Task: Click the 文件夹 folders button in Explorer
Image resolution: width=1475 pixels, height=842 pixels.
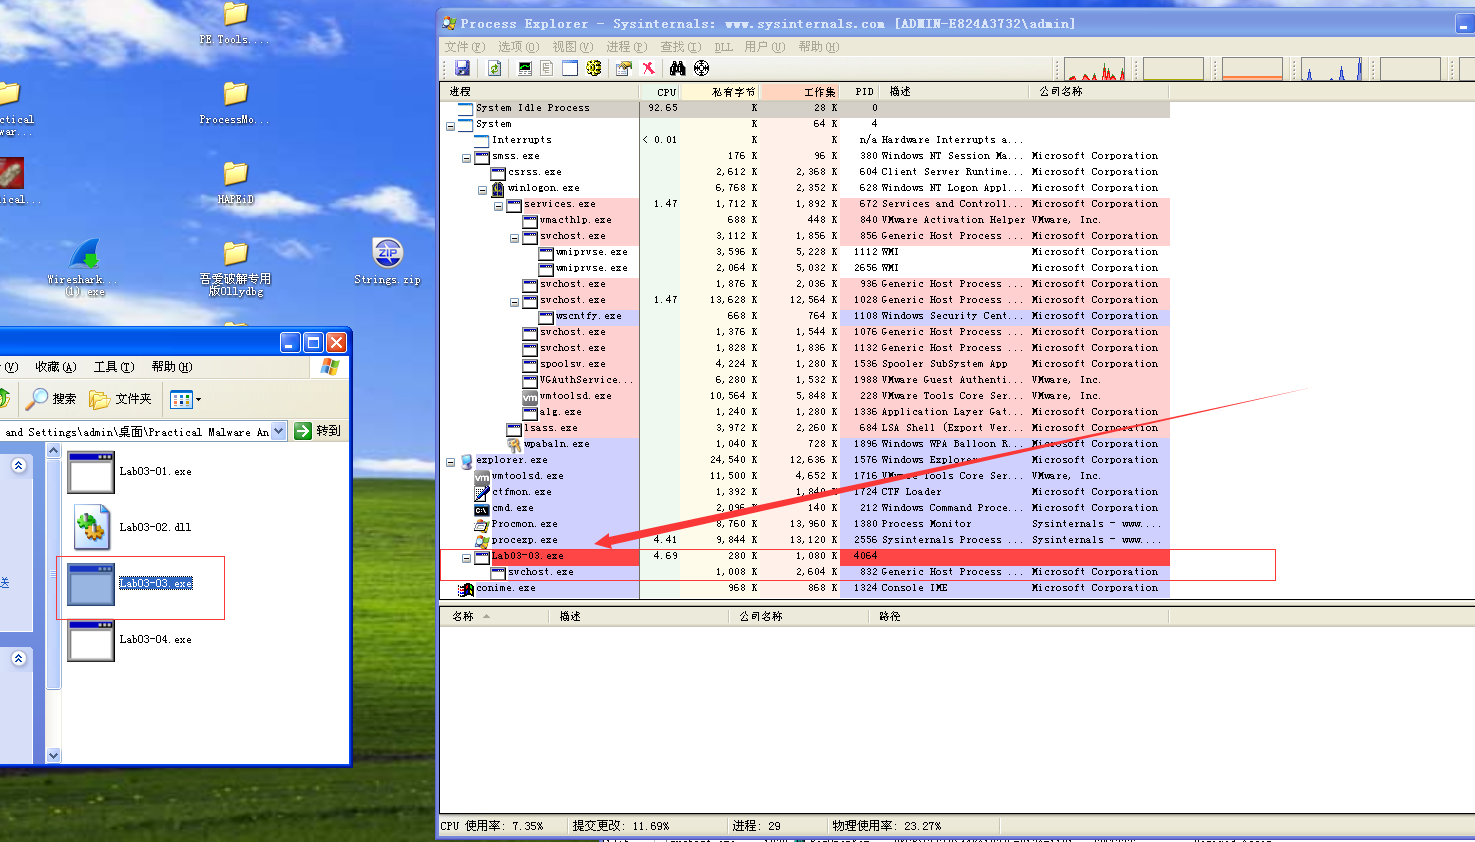Action: click(x=121, y=399)
